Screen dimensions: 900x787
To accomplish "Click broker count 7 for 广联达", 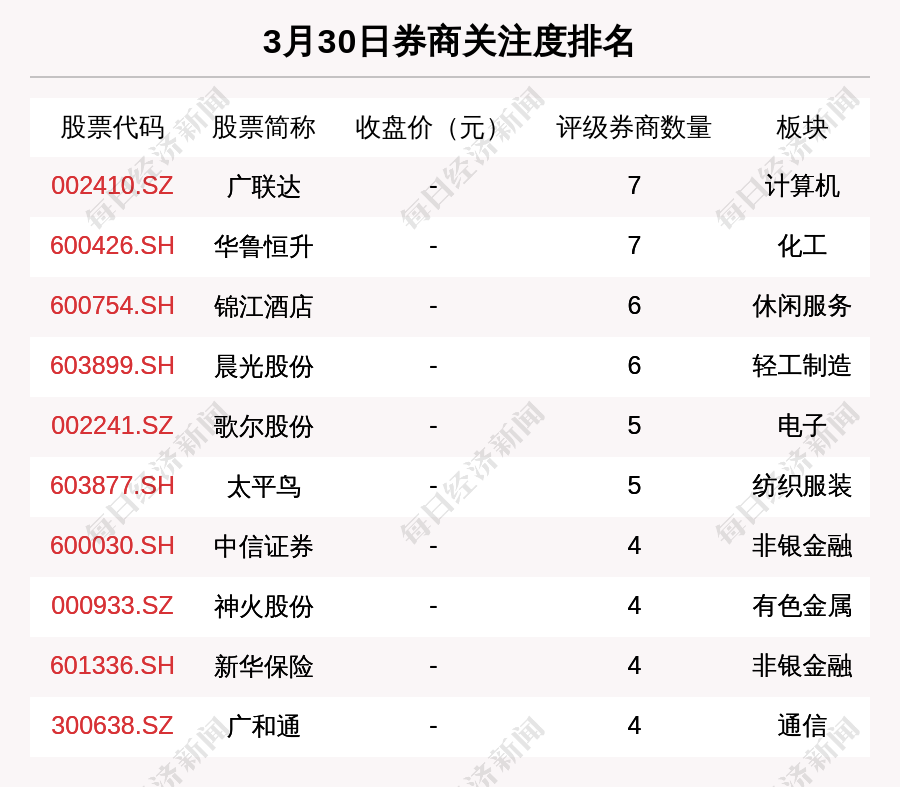I will pos(634,186).
